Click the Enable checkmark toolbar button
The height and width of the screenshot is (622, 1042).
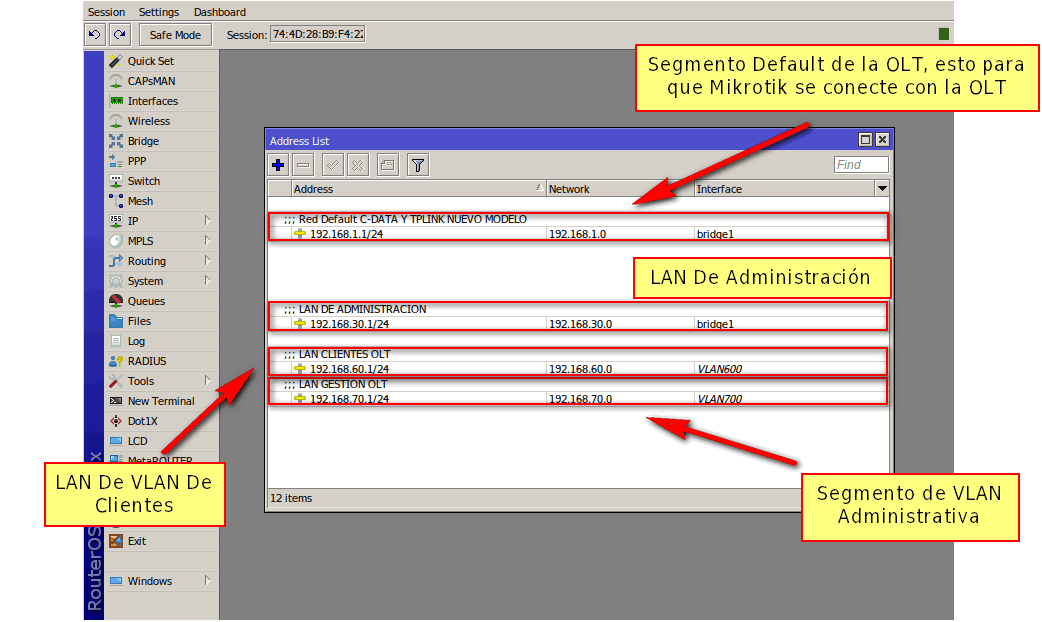click(x=333, y=165)
